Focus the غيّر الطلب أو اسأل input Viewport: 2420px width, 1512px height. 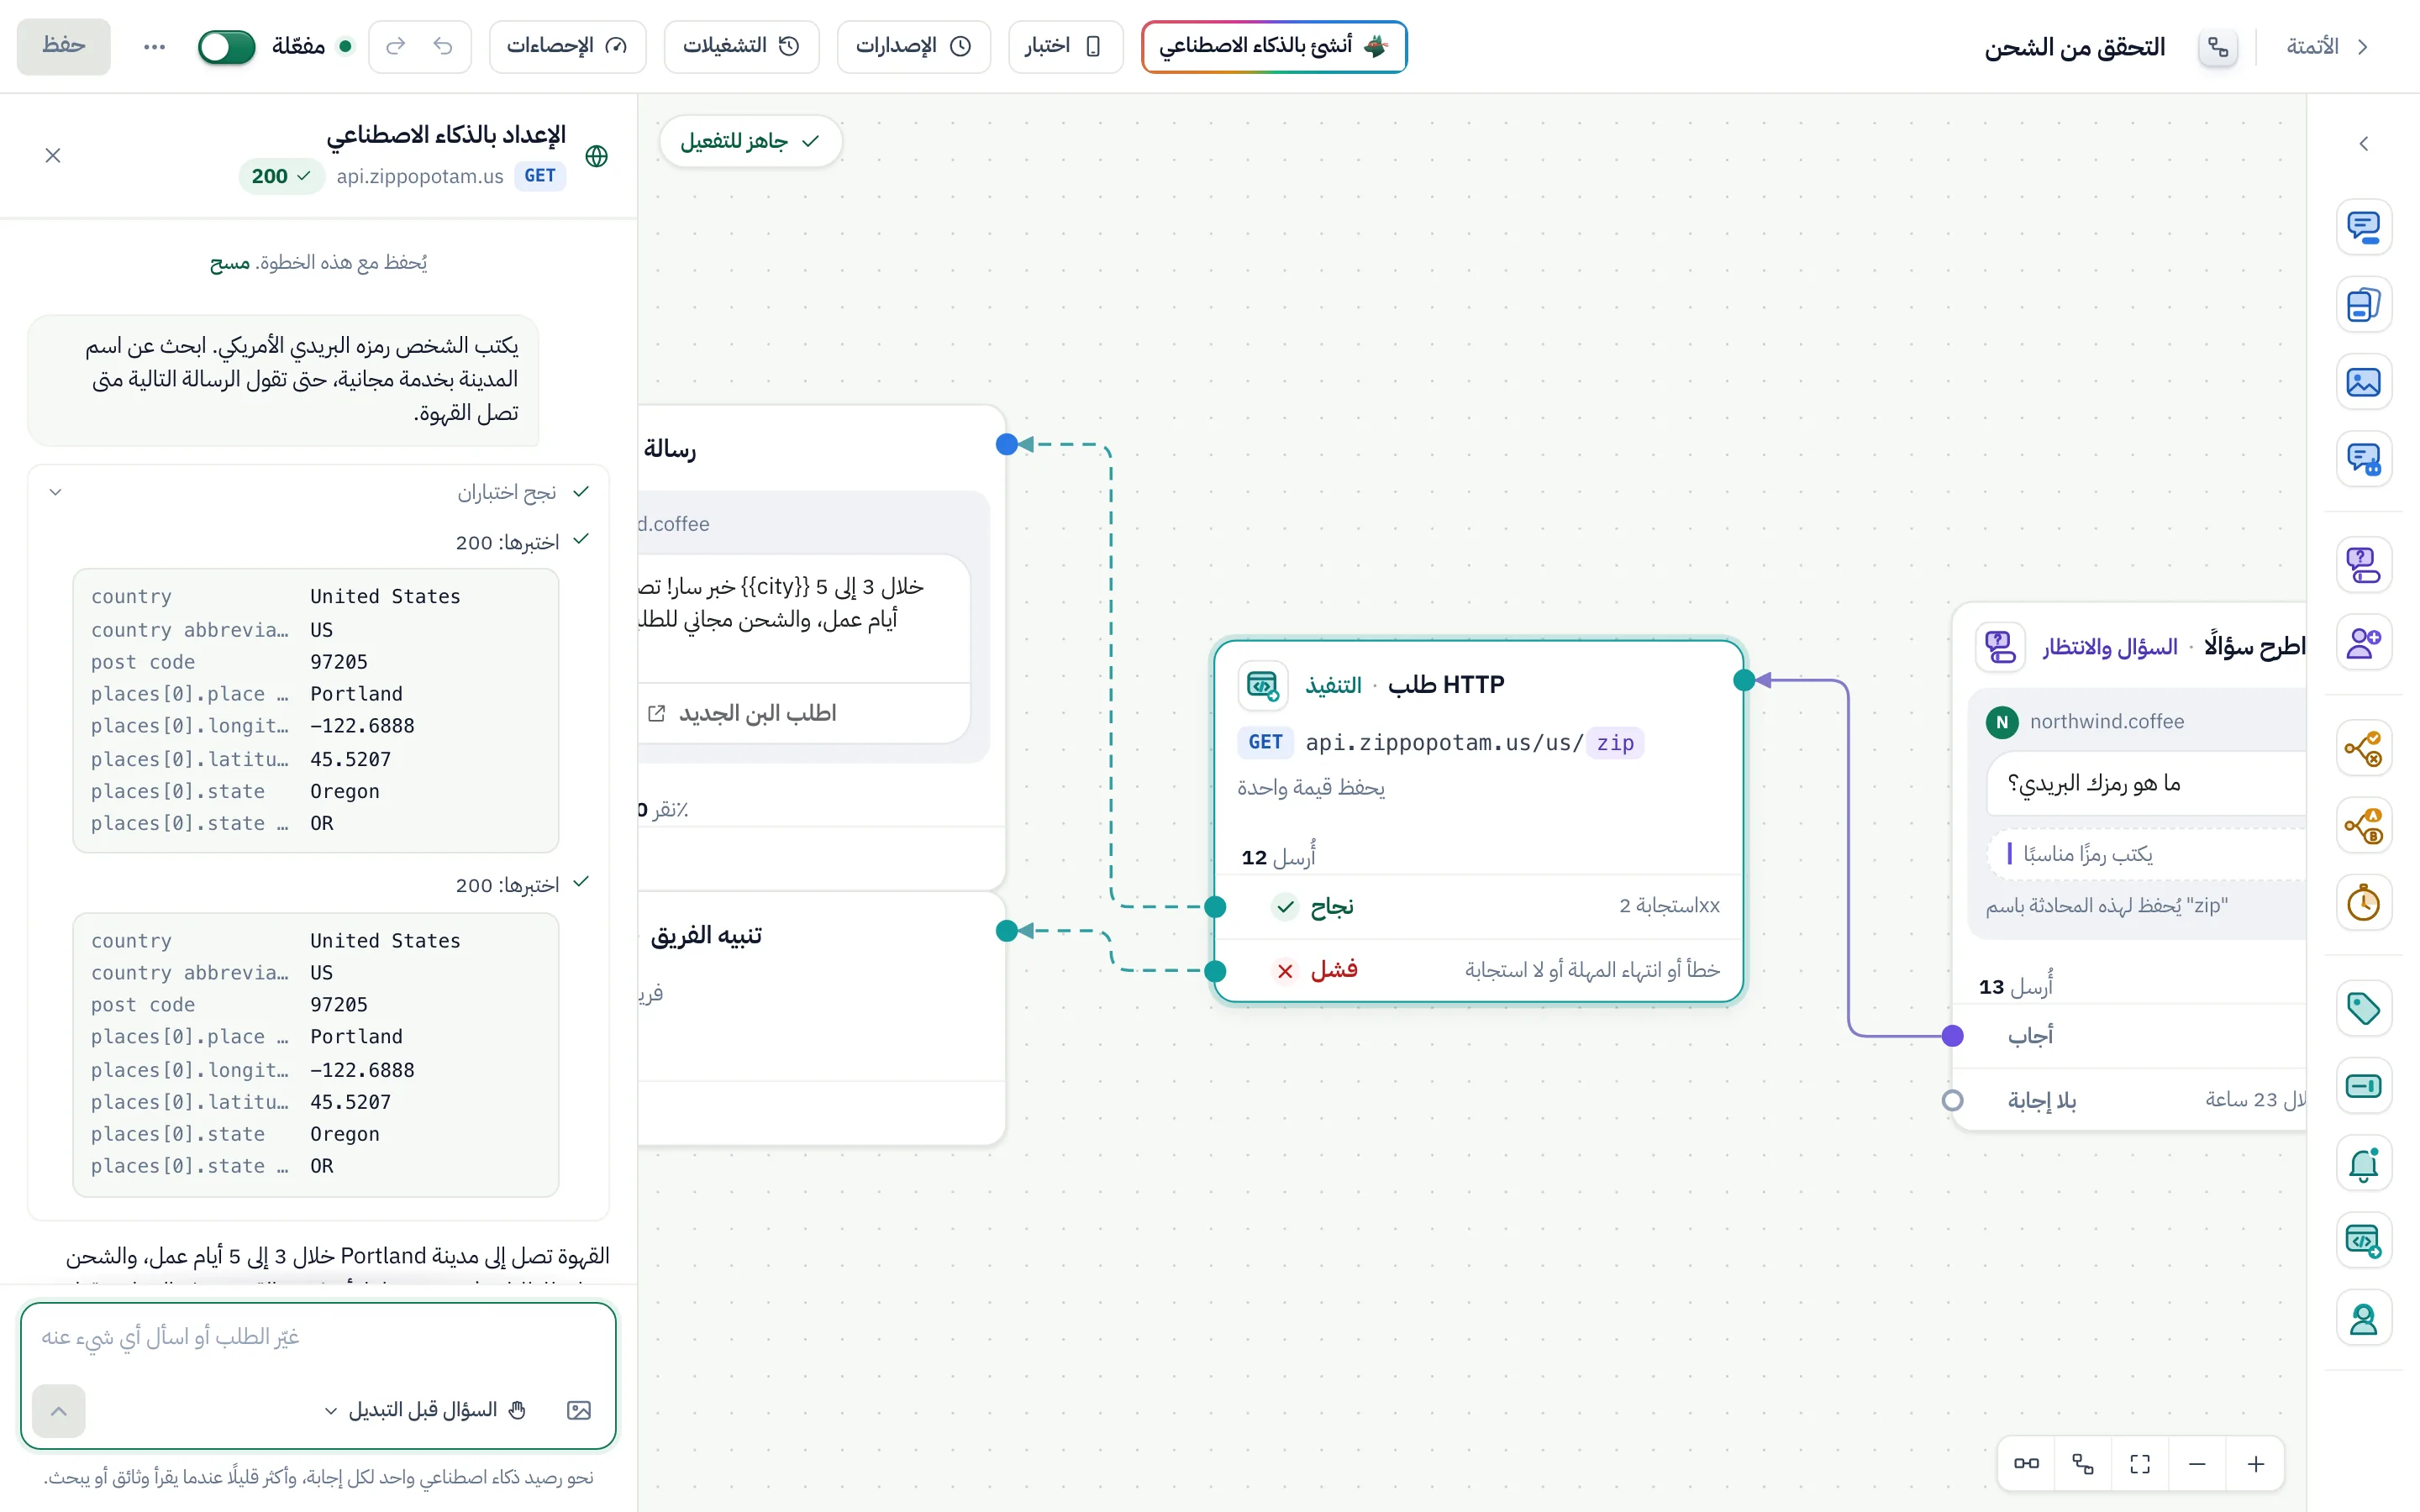coord(318,1338)
